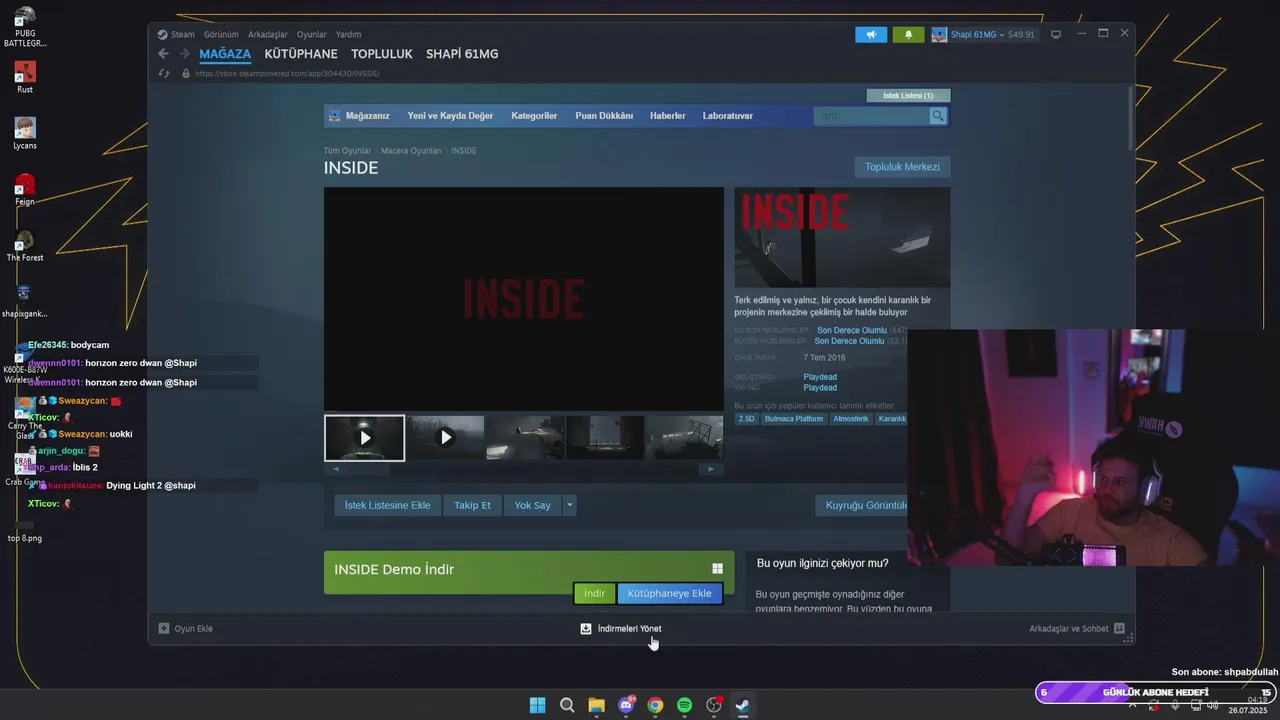Click the Playdead developer link

[820, 377]
